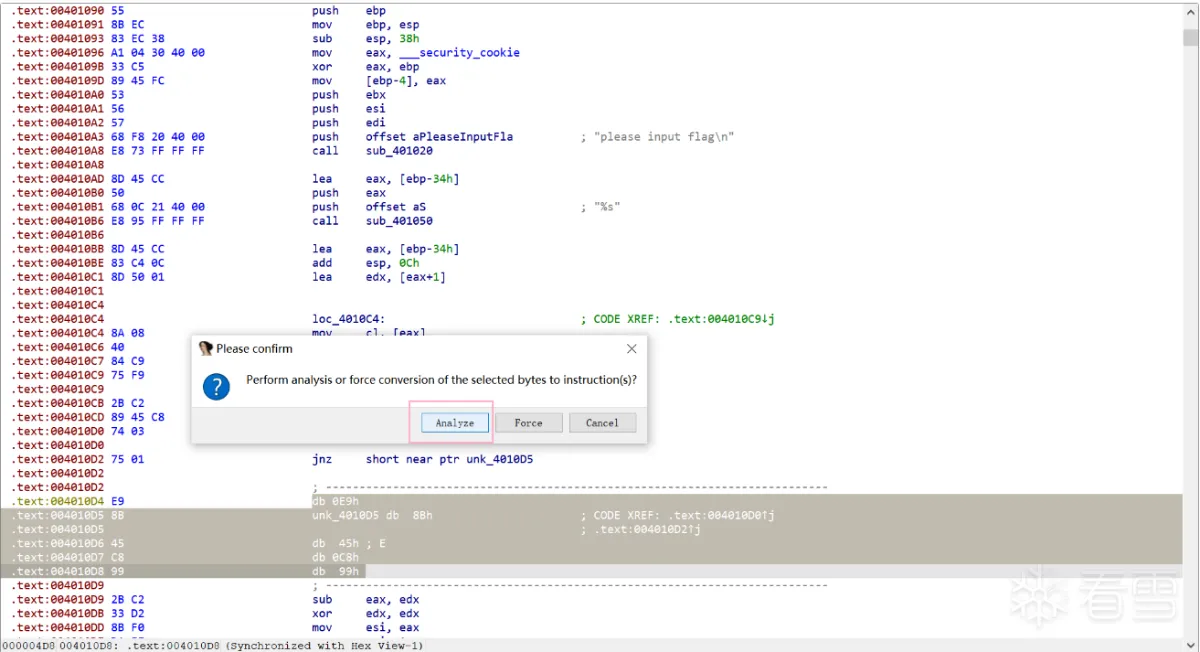Click the vertical scrollbar thumb of the disassembly
The height and width of the screenshot is (652, 1200).
click(1190, 38)
